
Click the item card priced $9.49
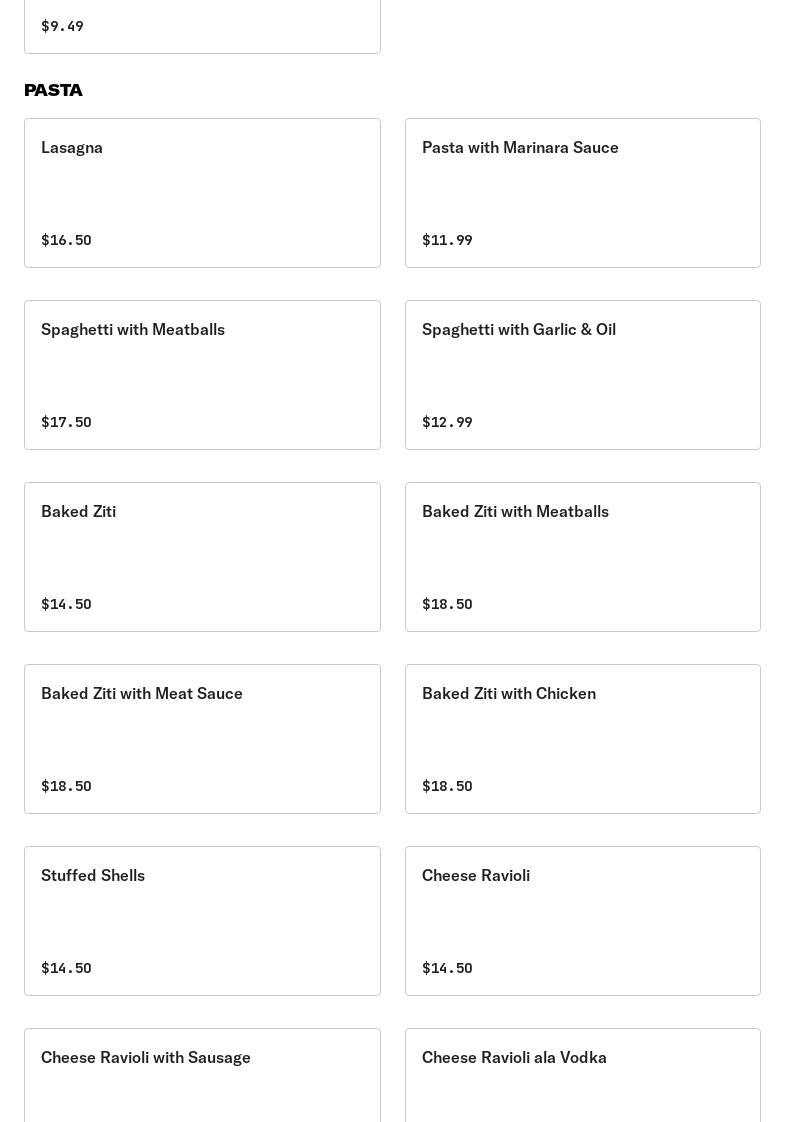tap(202, 26)
